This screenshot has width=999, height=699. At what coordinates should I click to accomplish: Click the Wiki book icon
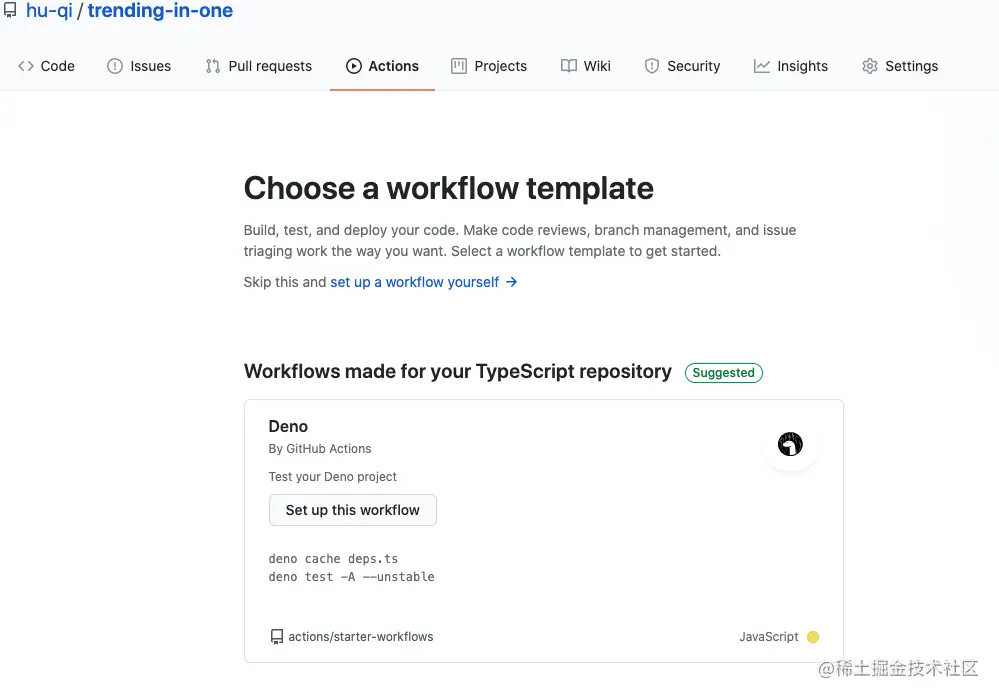click(568, 66)
